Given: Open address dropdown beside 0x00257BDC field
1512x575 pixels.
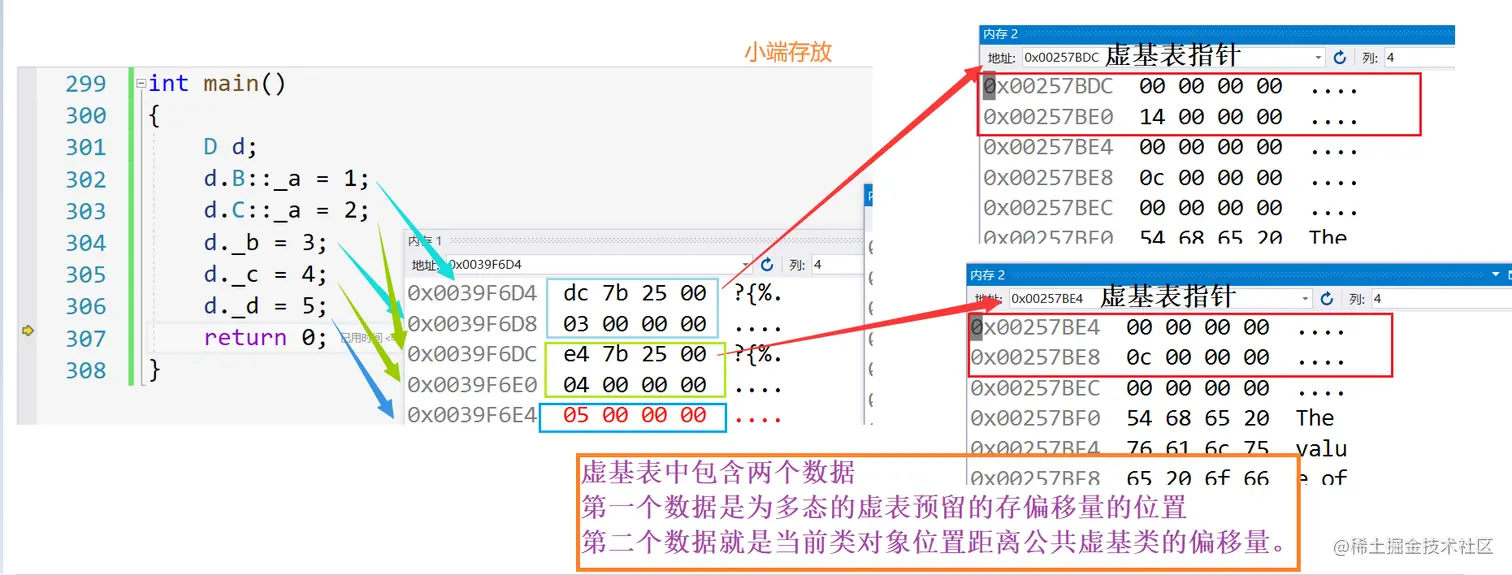Looking at the screenshot, I should pos(1319,58).
